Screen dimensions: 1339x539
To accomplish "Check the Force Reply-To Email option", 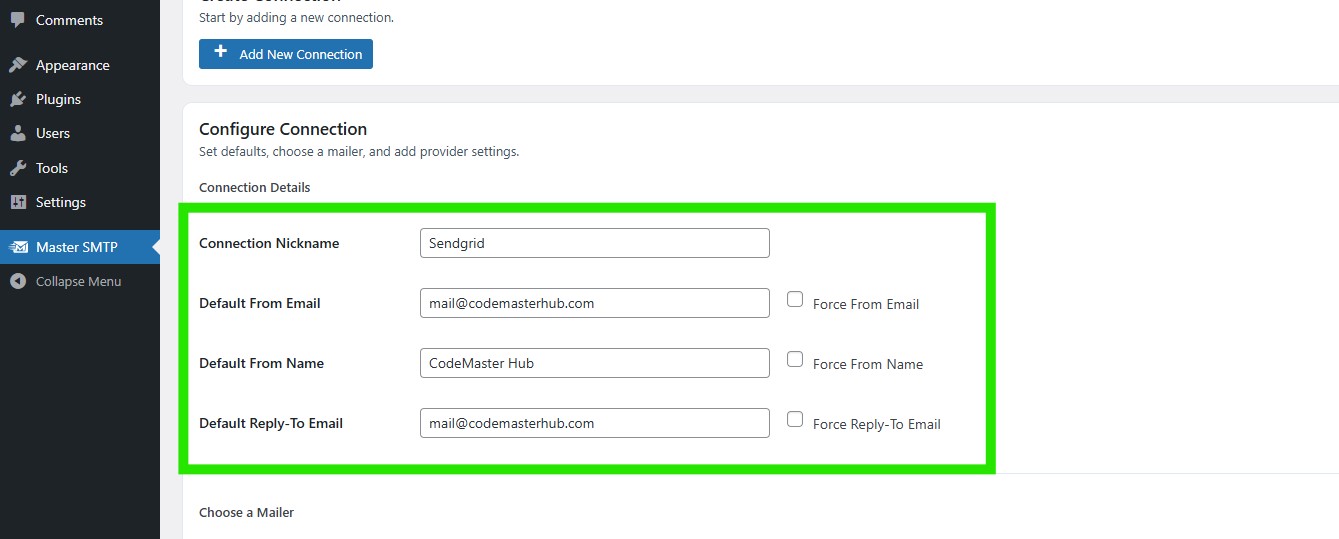I will 795,419.
